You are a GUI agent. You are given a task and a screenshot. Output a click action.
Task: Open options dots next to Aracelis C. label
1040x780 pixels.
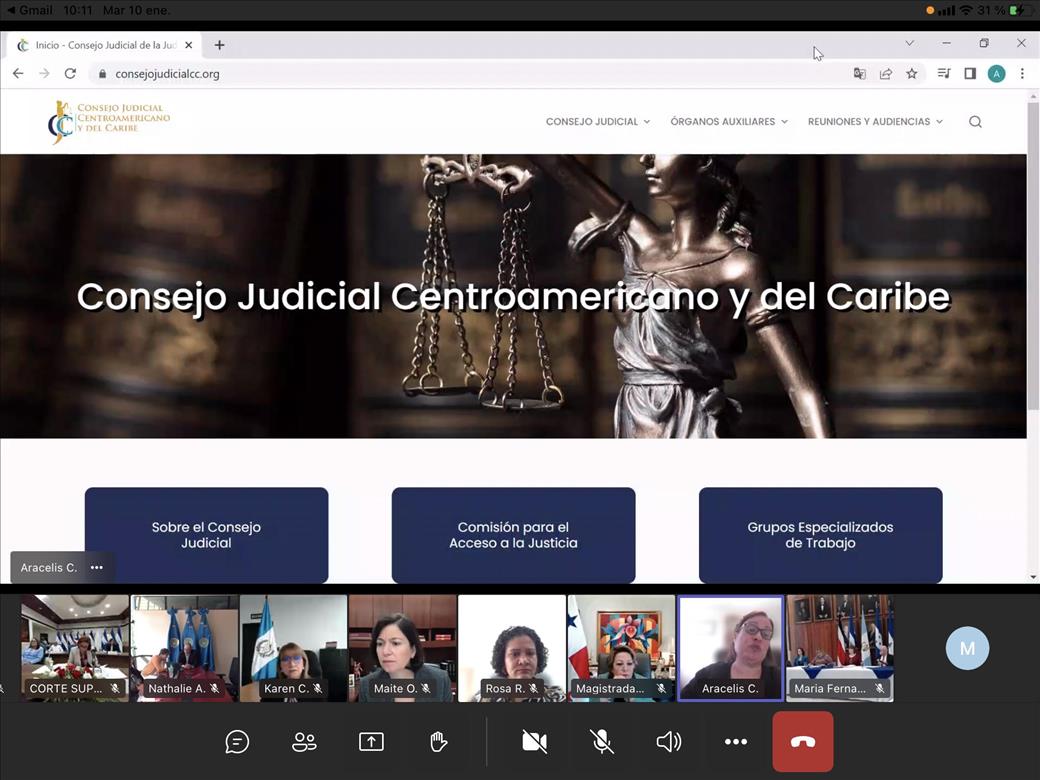97,568
